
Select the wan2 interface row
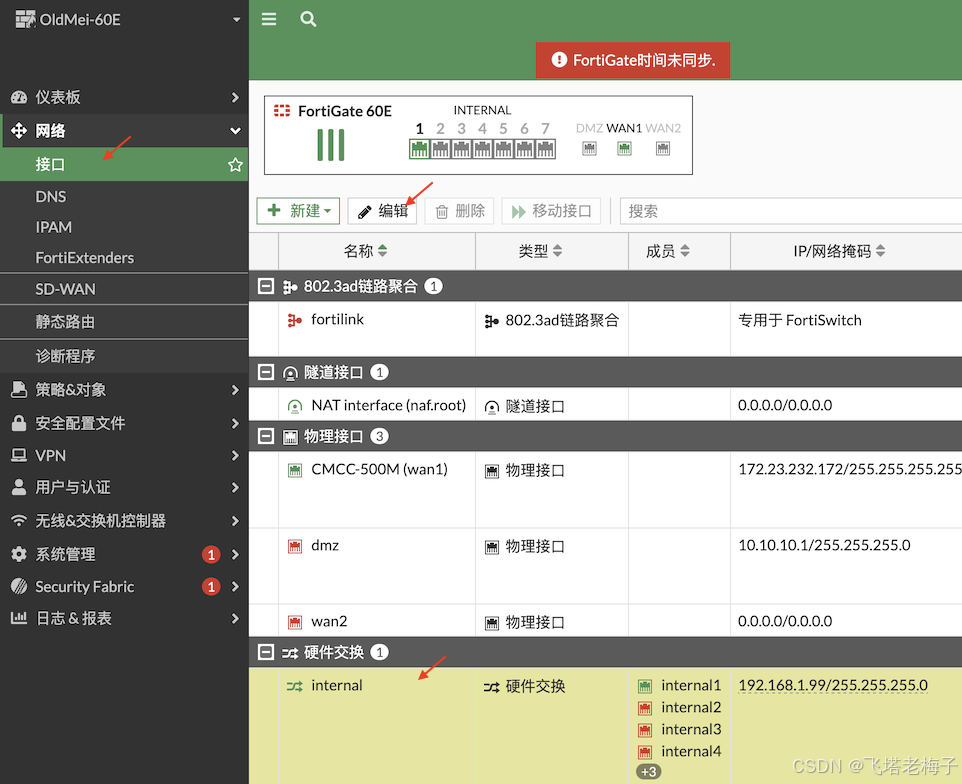coord(606,621)
